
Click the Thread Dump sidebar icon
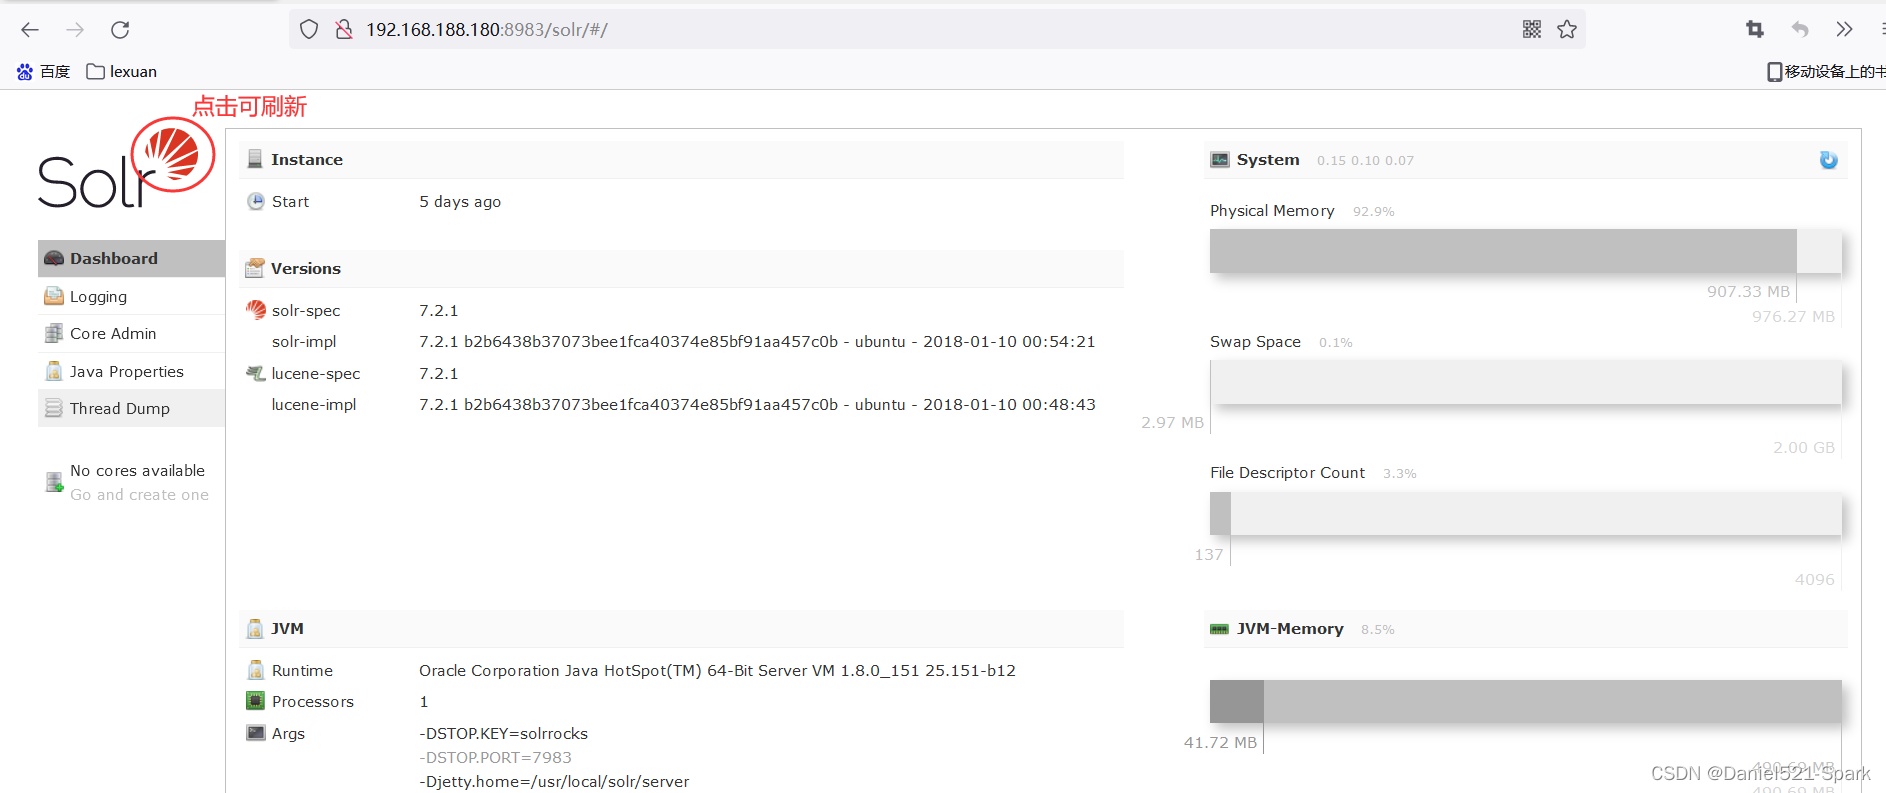coord(54,408)
